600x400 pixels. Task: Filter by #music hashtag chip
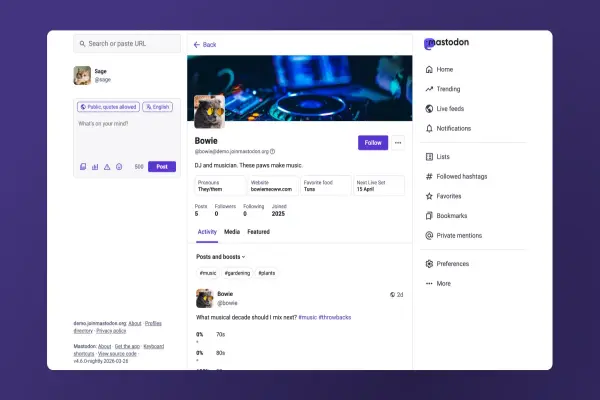click(x=208, y=273)
